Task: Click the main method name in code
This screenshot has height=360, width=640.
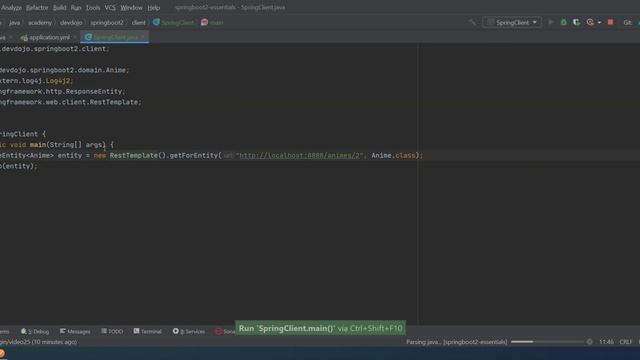Action: tap(38, 145)
